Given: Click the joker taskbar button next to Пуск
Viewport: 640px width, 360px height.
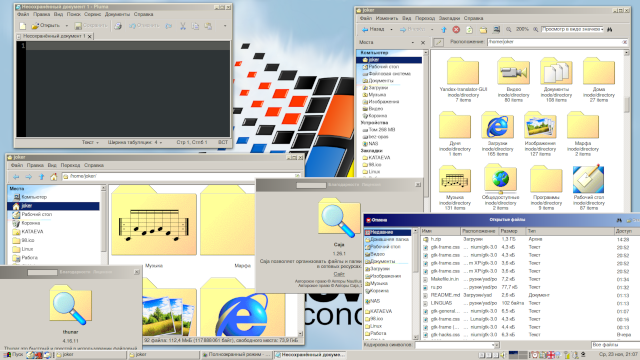Looking at the screenshot, I should tap(90, 355).
